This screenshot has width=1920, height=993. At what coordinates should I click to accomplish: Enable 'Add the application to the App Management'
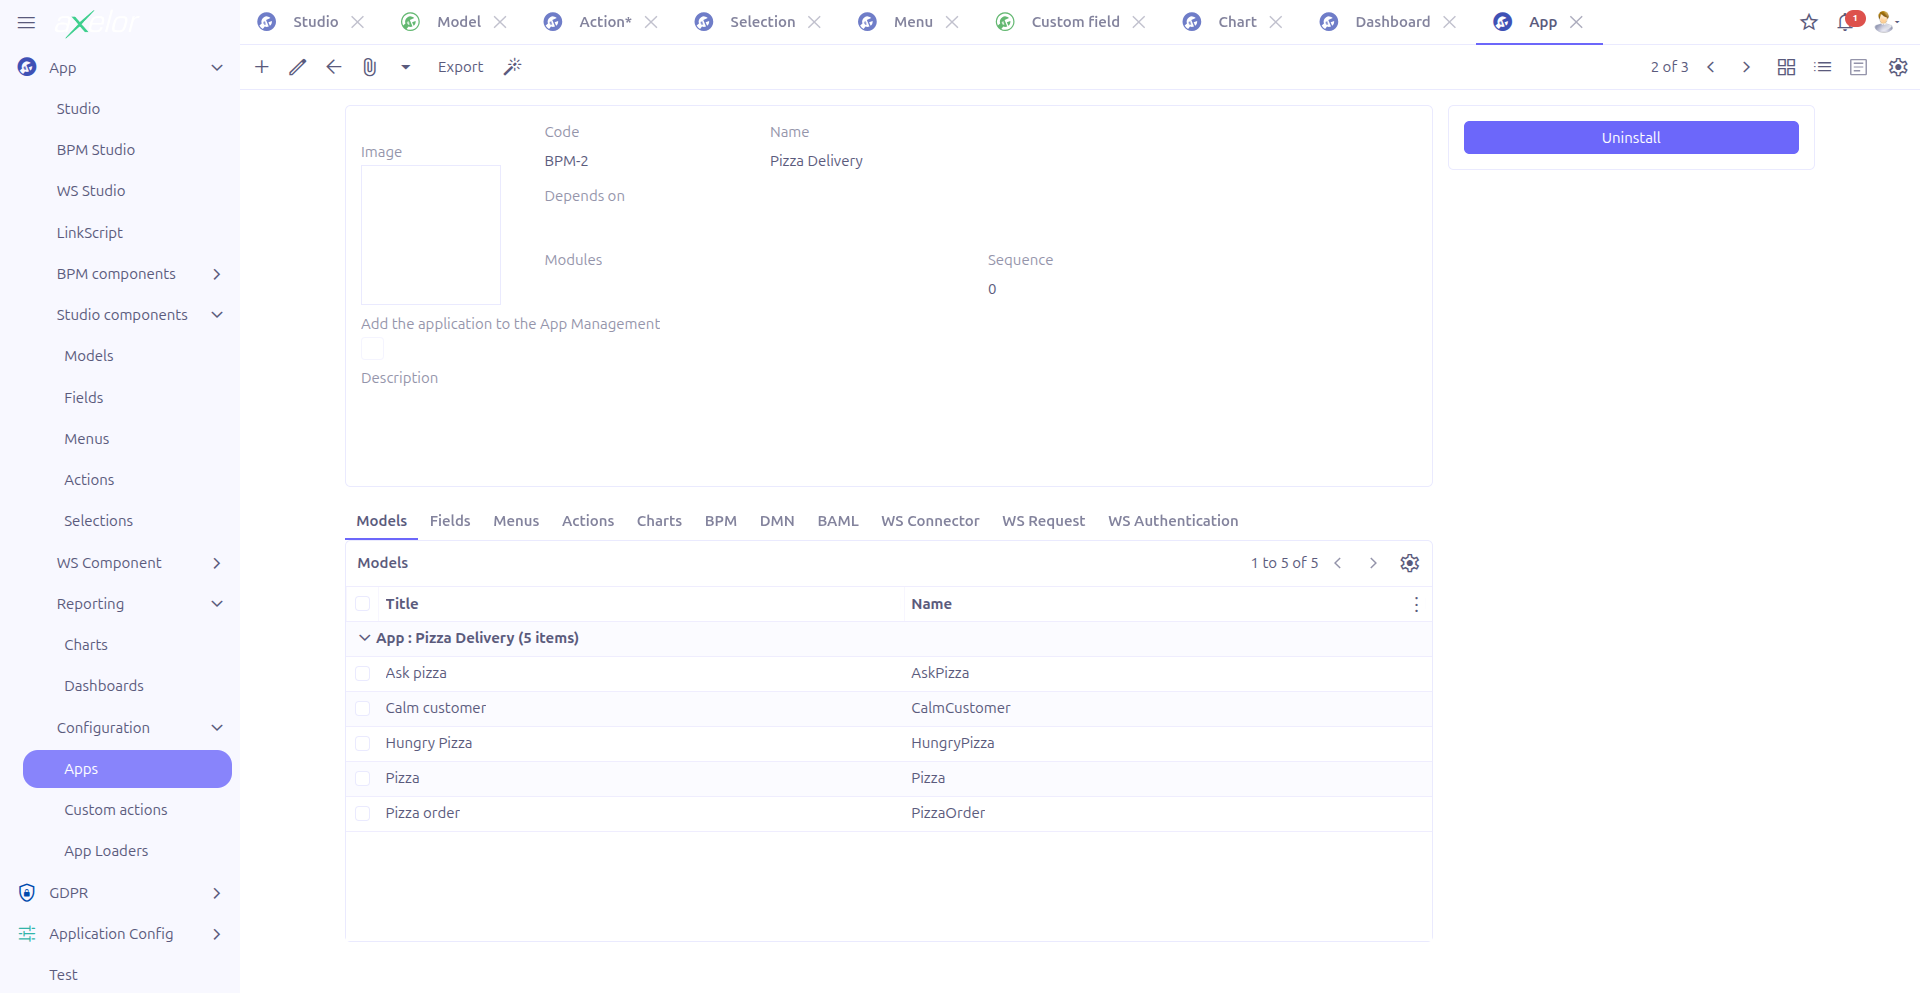point(371,348)
